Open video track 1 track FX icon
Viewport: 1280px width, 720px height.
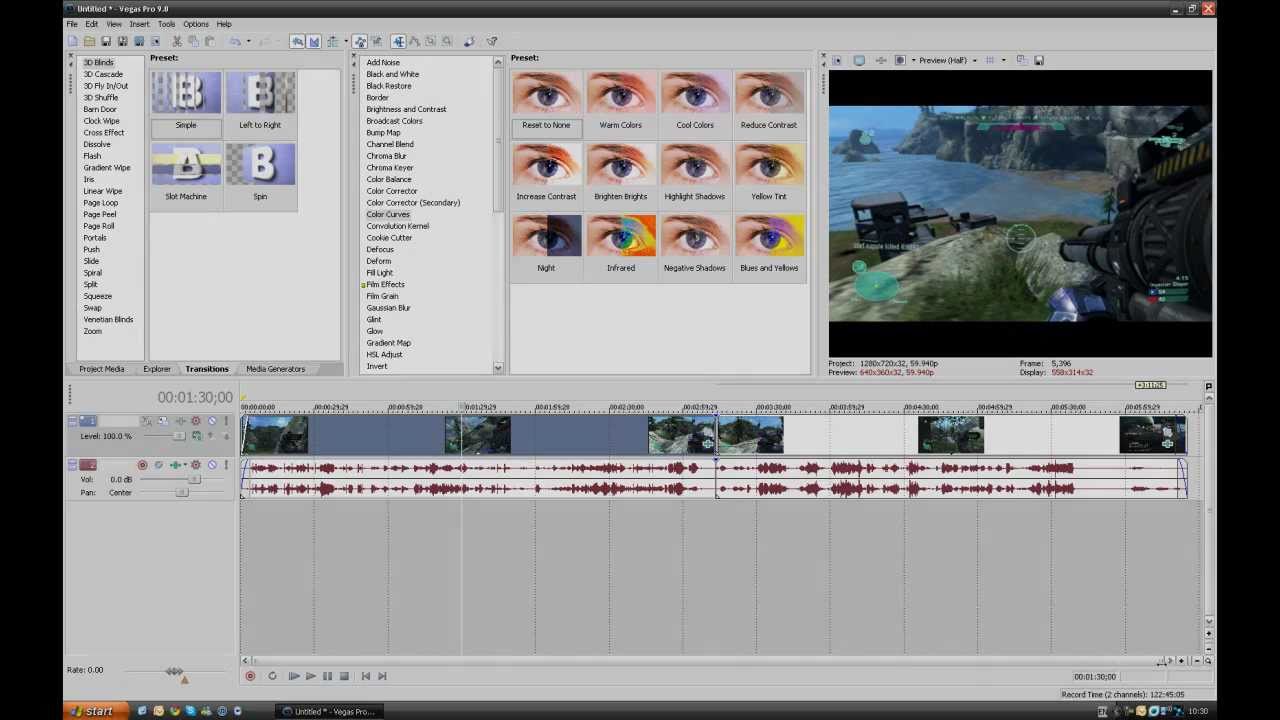181,421
